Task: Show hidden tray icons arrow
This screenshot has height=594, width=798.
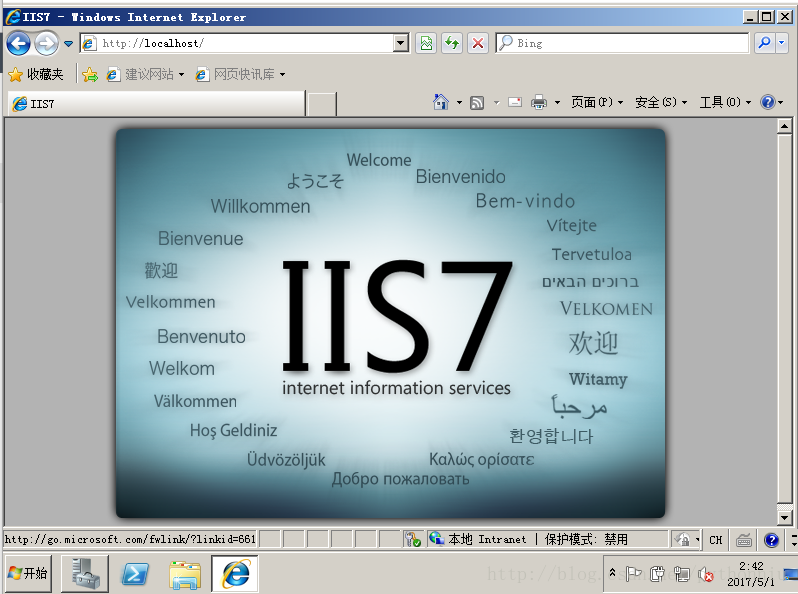Action: coord(613,573)
